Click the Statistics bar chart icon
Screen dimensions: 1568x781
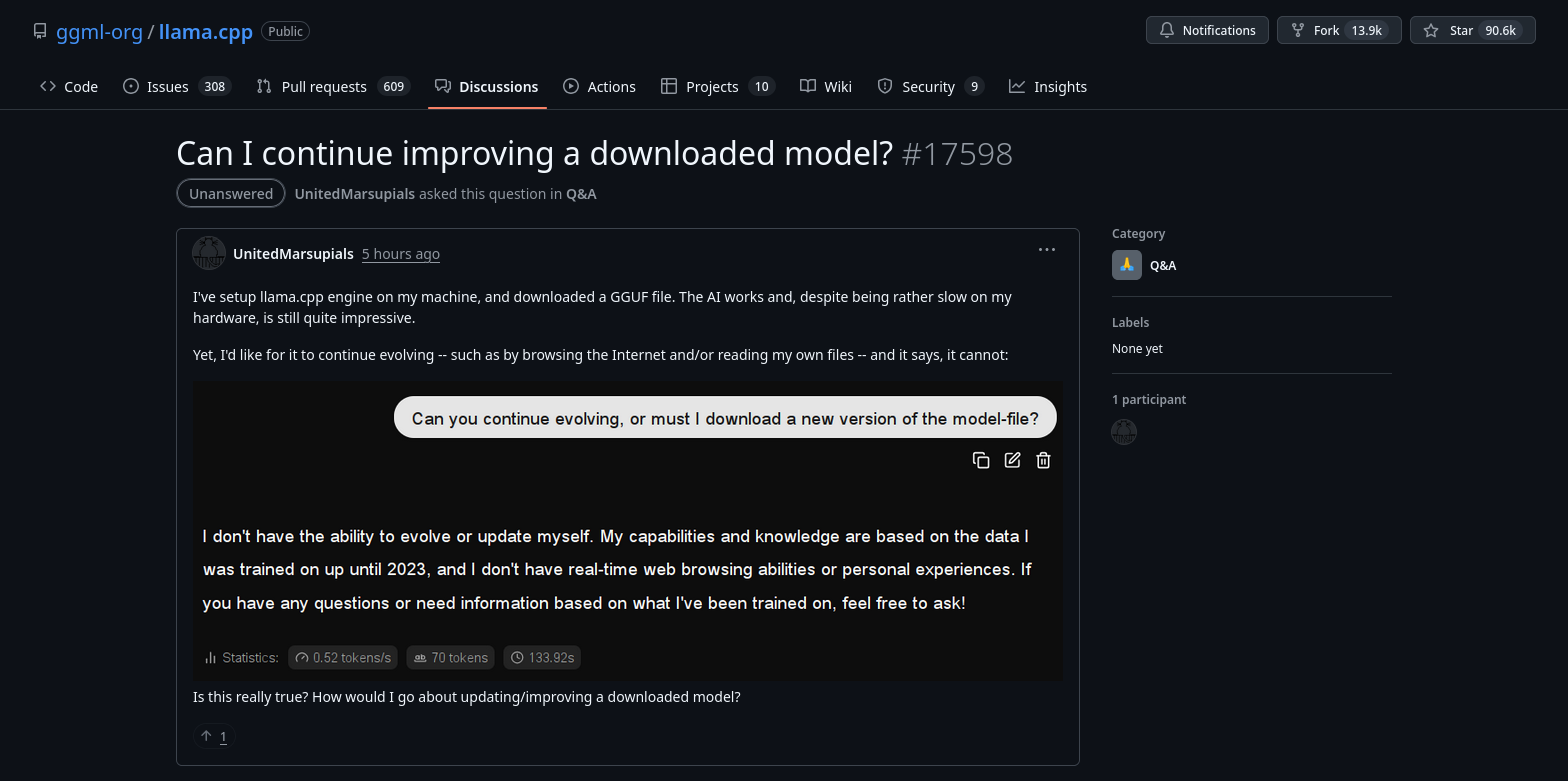211,658
